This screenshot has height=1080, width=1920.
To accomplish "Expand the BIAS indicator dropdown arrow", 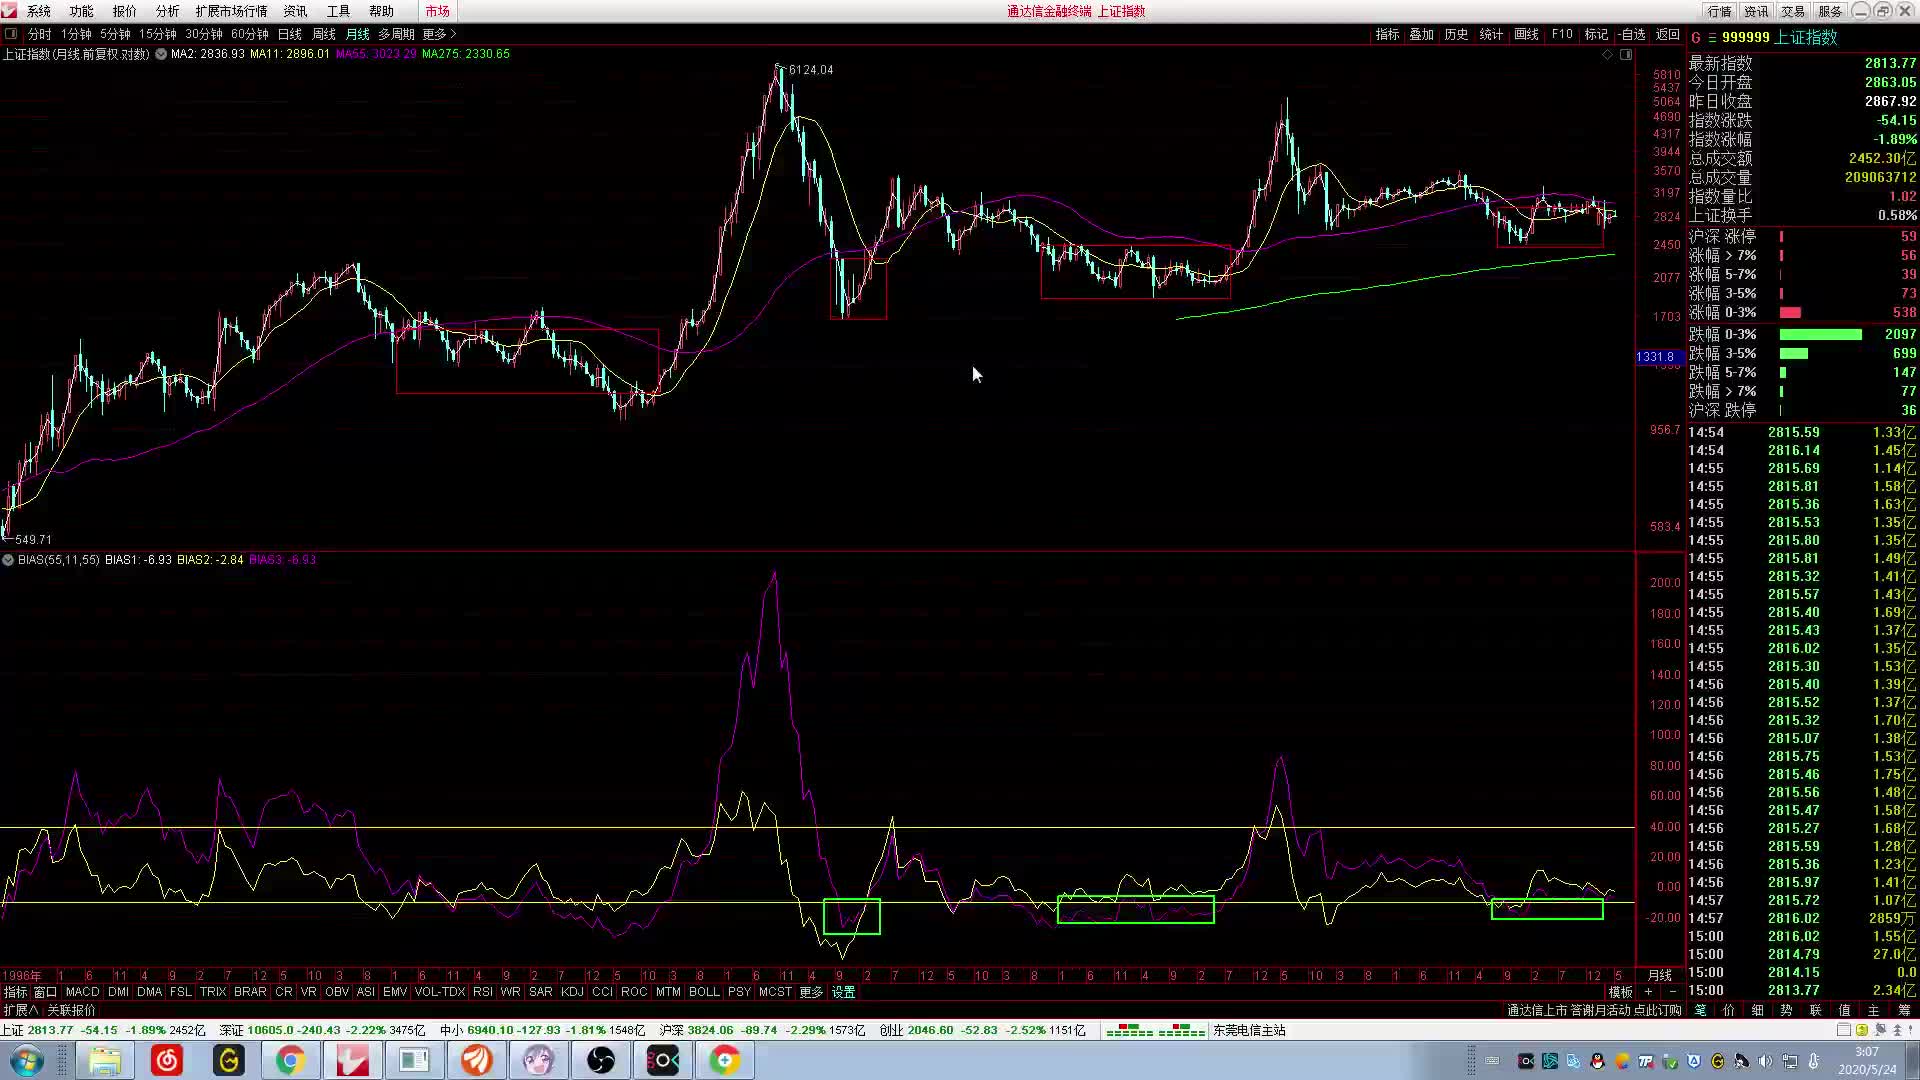I will (x=8, y=560).
